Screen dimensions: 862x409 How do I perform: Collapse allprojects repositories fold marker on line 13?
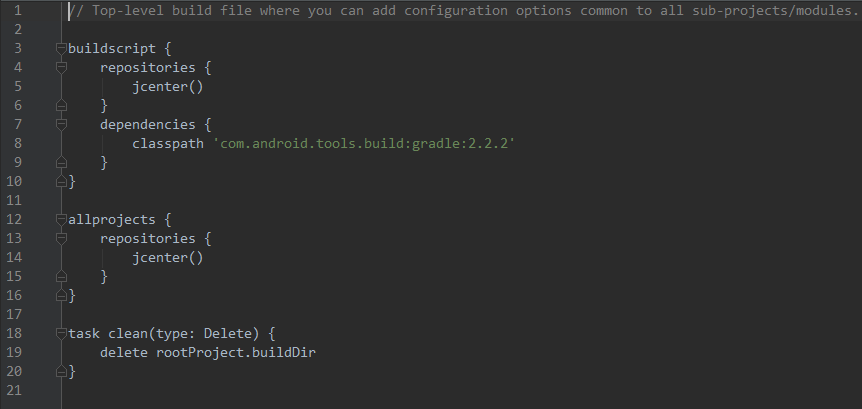click(x=62, y=239)
